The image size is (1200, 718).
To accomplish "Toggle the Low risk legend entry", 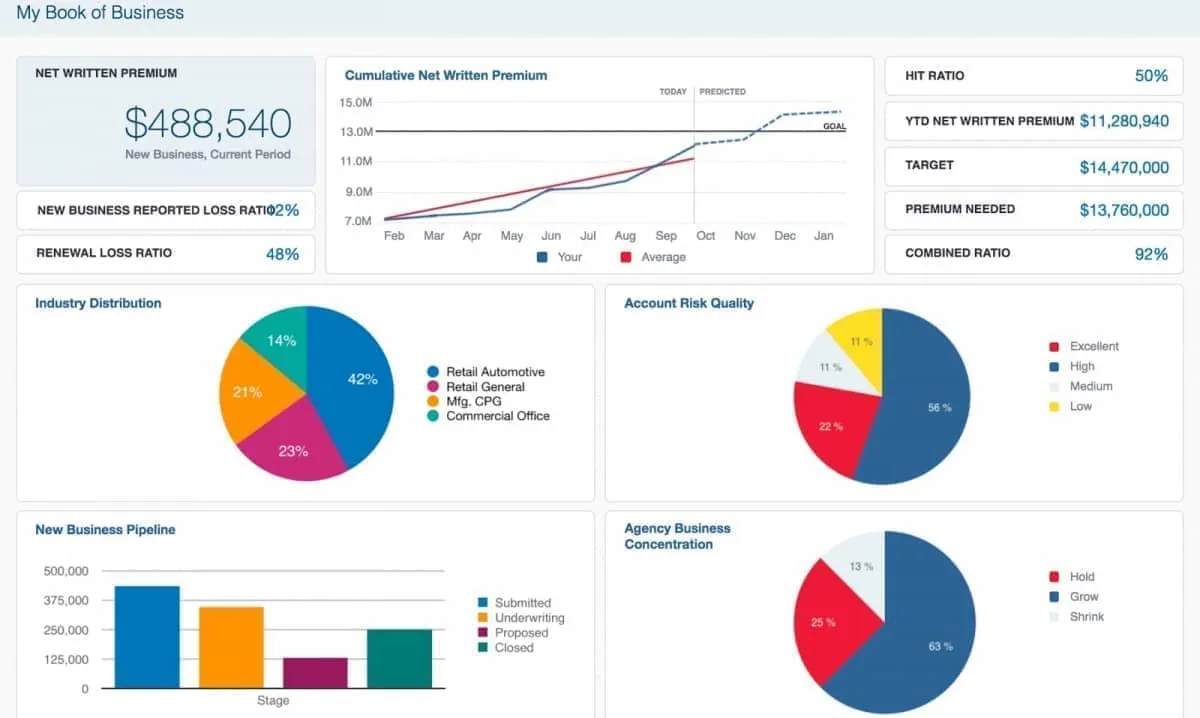I will (x=1052, y=406).
